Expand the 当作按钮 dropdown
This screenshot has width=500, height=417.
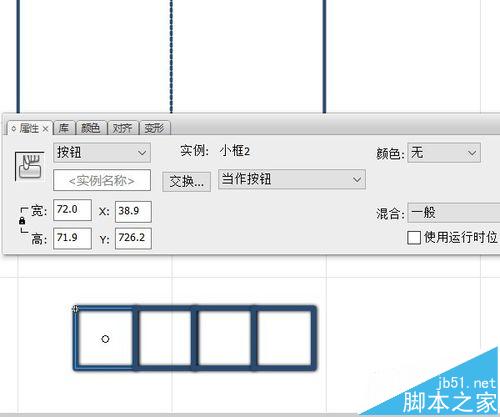(x=292, y=179)
